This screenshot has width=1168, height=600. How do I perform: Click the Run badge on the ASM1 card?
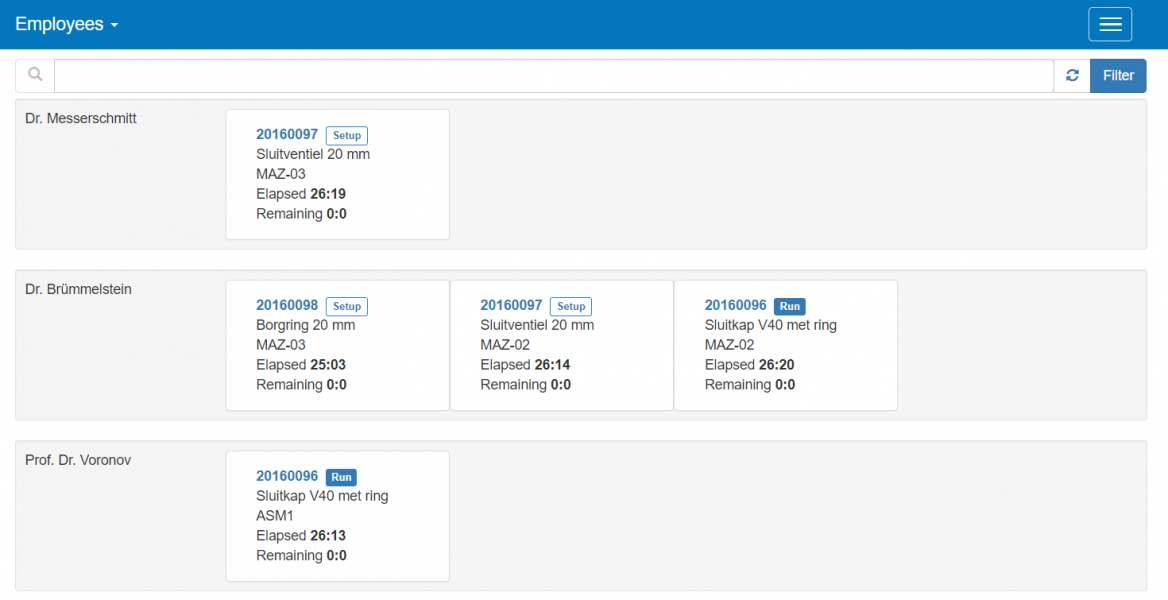tap(341, 478)
